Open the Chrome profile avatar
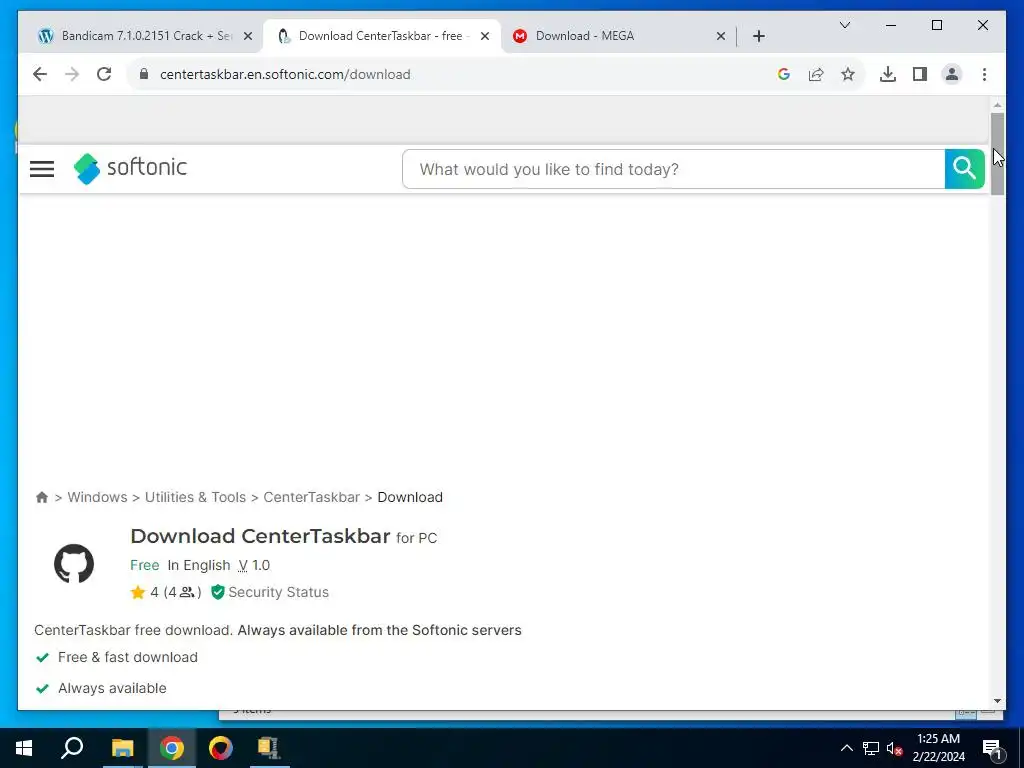The height and width of the screenshot is (768, 1024). 952,74
